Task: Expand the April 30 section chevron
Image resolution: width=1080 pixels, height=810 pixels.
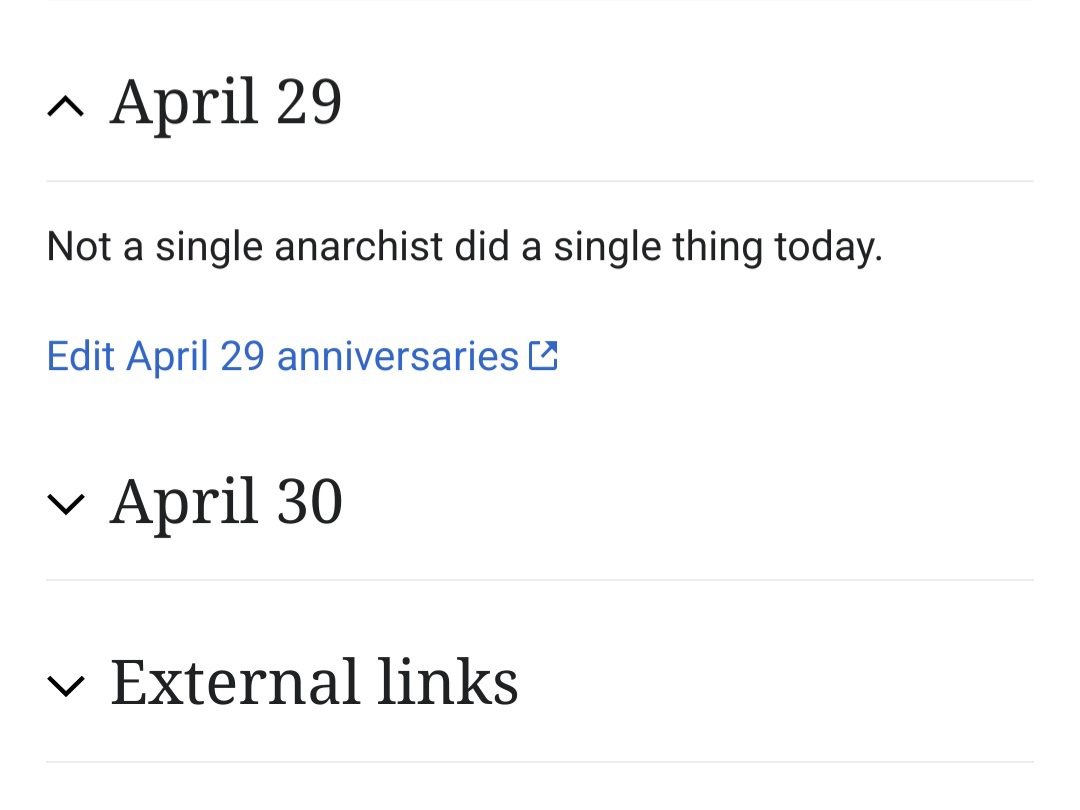Action: 66,505
